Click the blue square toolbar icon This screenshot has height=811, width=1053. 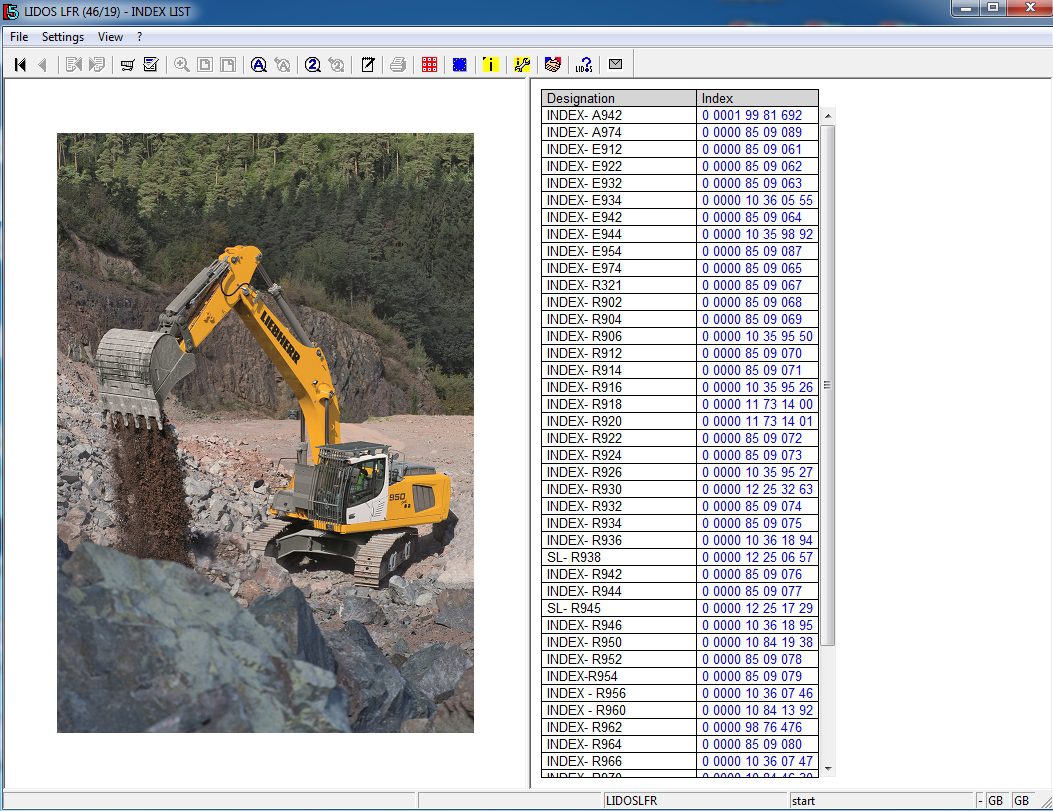[x=459, y=65]
